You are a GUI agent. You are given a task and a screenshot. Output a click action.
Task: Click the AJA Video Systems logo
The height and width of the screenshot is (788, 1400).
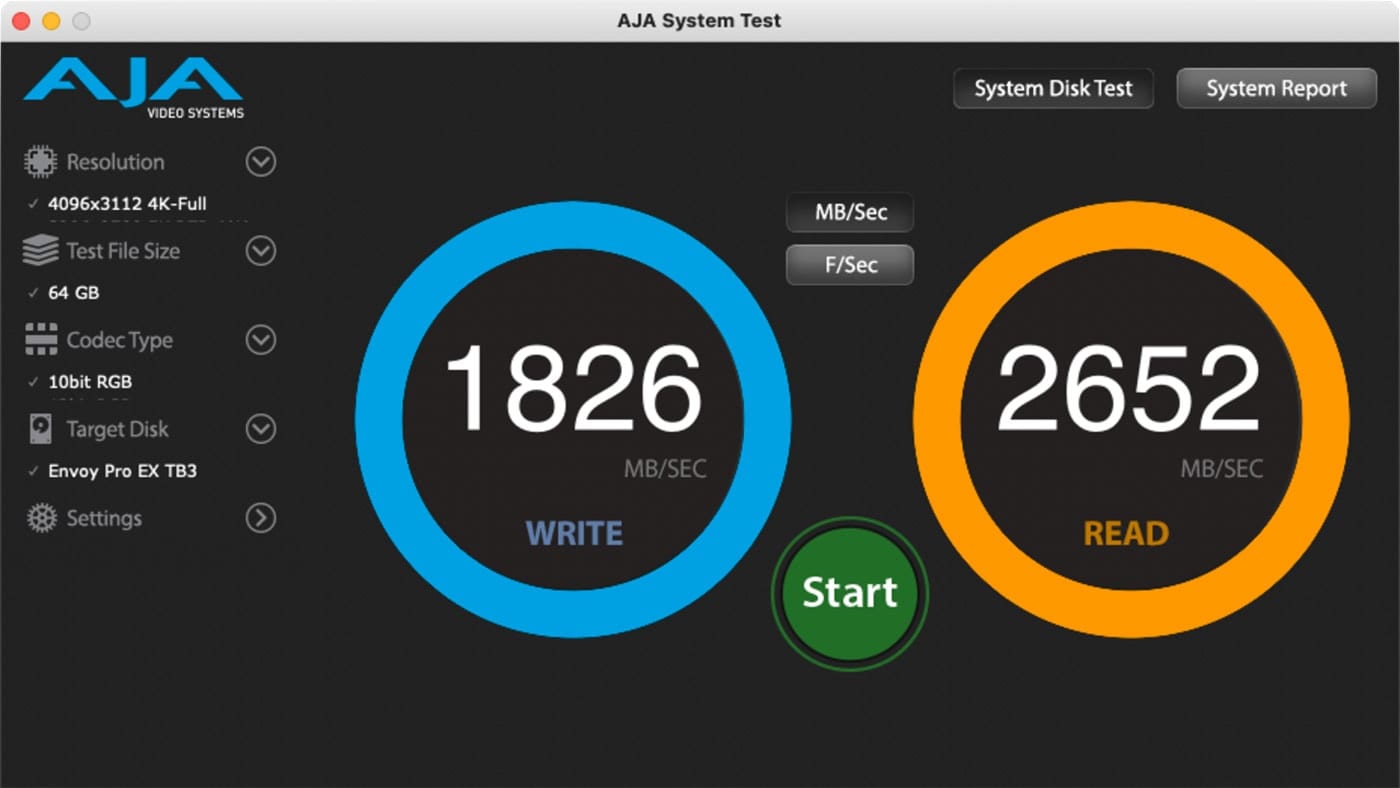click(133, 89)
